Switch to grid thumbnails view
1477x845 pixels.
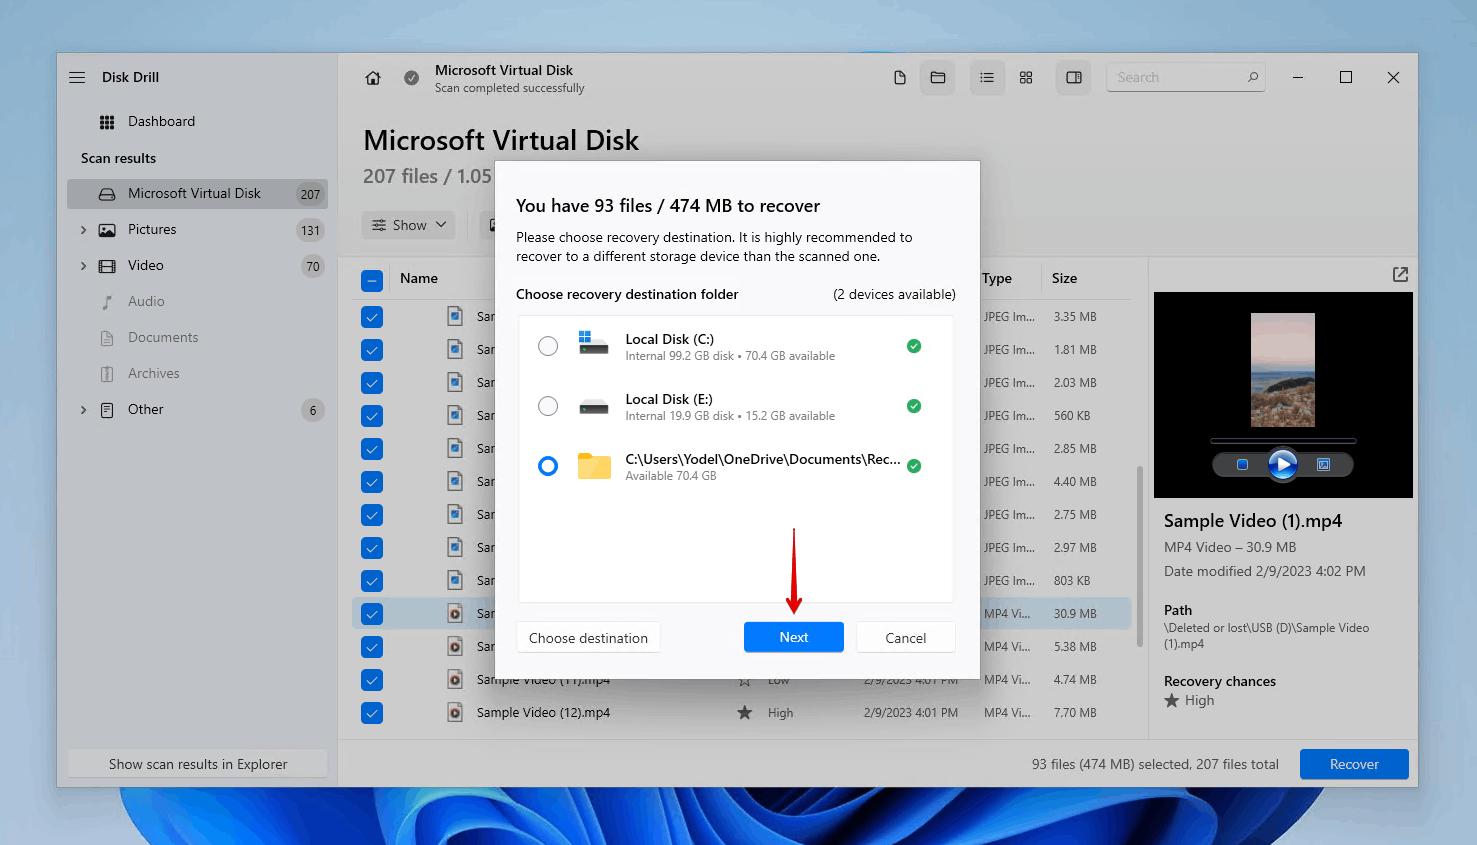(x=1026, y=78)
